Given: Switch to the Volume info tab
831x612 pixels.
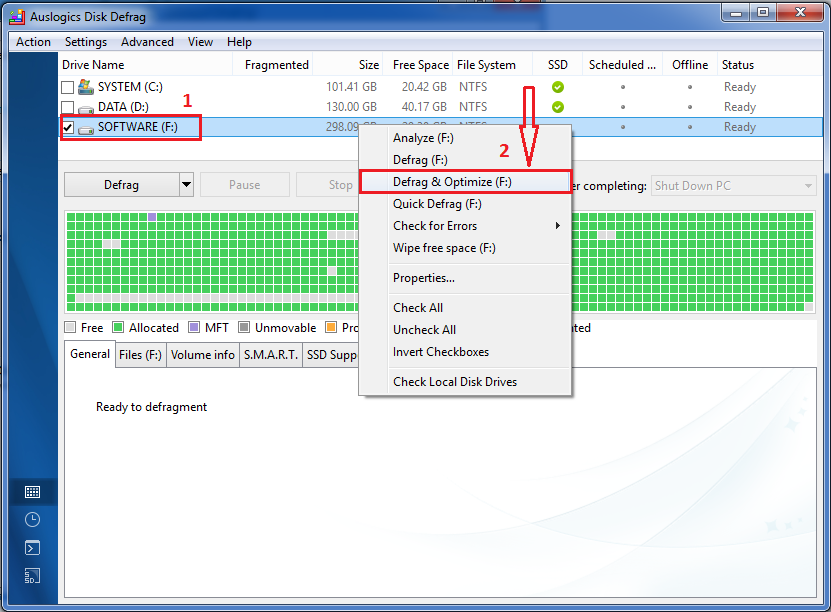Looking at the screenshot, I should (x=202, y=355).
